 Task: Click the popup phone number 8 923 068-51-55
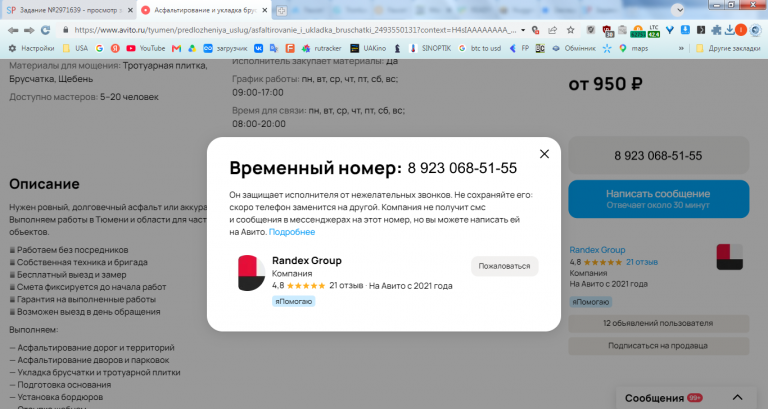click(x=462, y=168)
